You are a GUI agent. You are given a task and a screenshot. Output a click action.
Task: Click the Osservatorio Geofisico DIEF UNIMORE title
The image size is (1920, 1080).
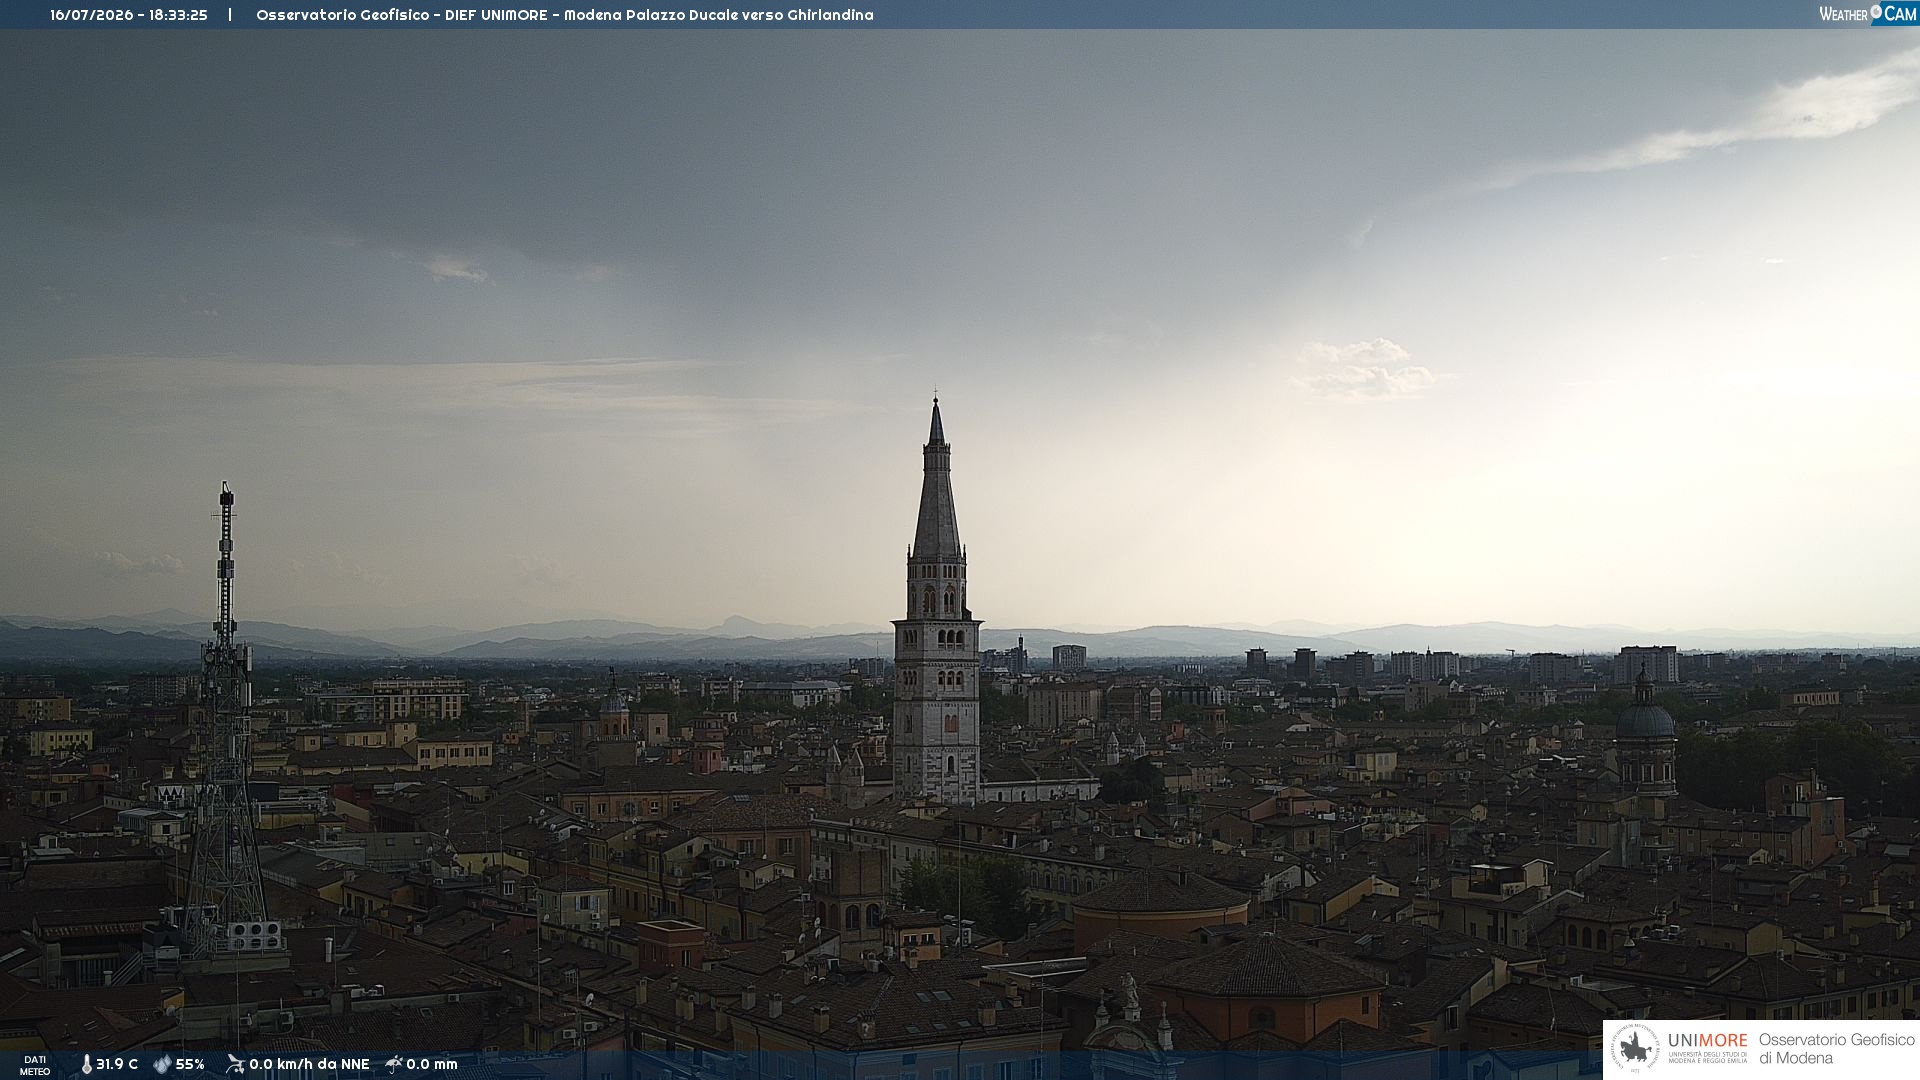pyautogui.click(x=565, y=15)
